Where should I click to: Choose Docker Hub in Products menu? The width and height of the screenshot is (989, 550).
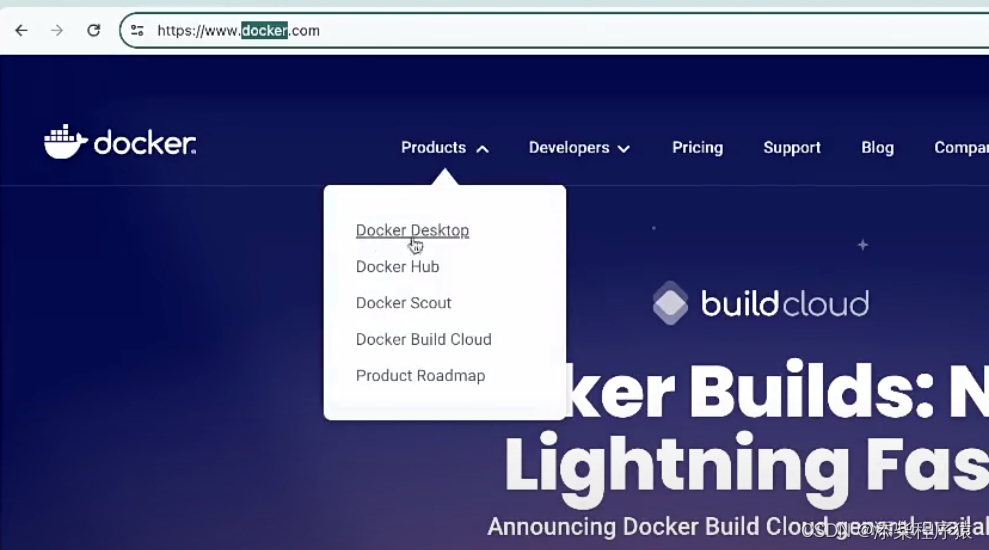tap(397, 267)
